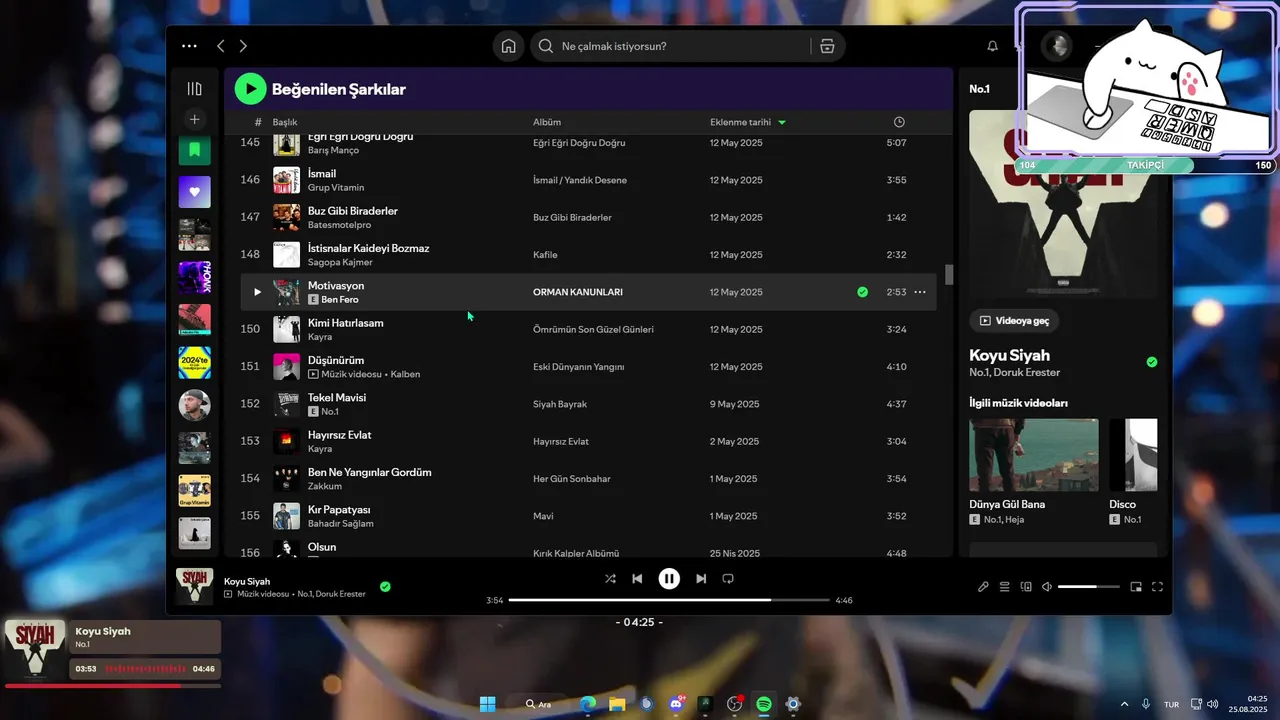The width and height of the screenshot is (1280, 720).
Task: Open more options for the Motivasyon row
Action: click(x=920, y=292)
